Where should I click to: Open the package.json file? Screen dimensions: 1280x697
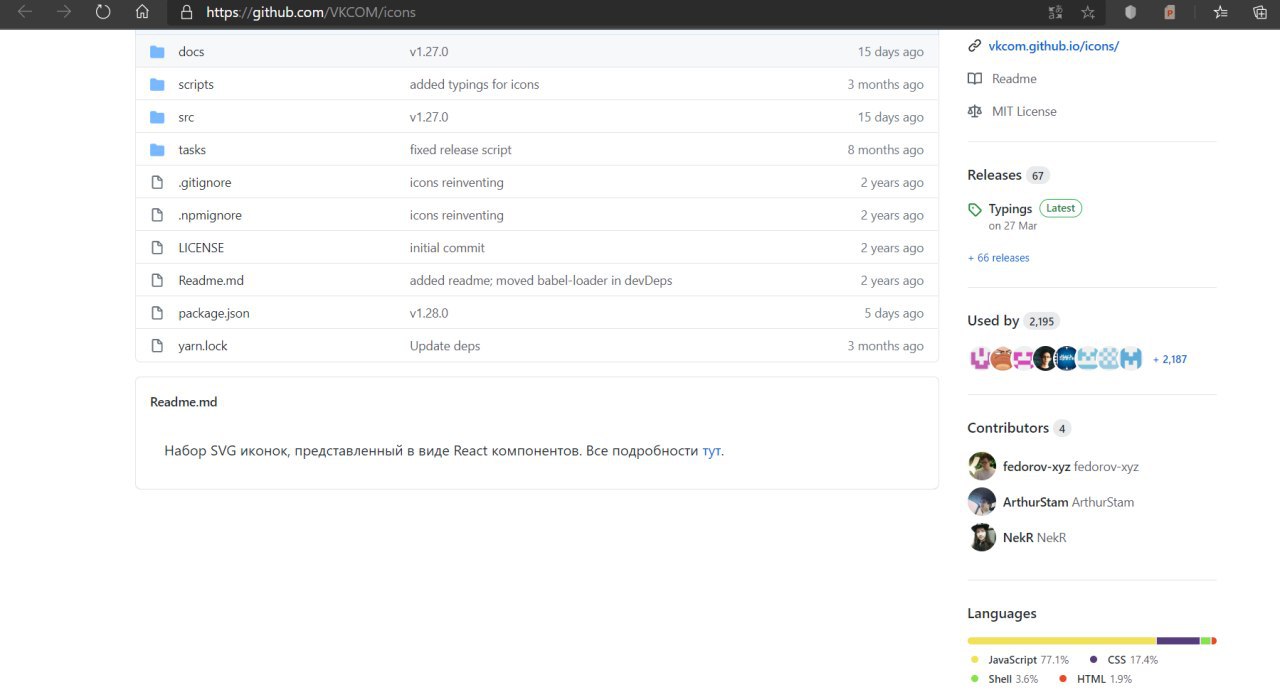pos(214,313)
